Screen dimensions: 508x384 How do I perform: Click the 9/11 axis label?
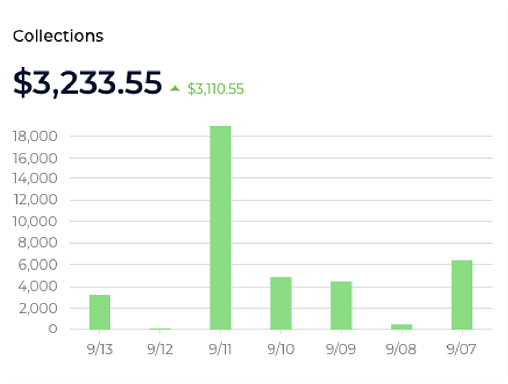(220, 349)
